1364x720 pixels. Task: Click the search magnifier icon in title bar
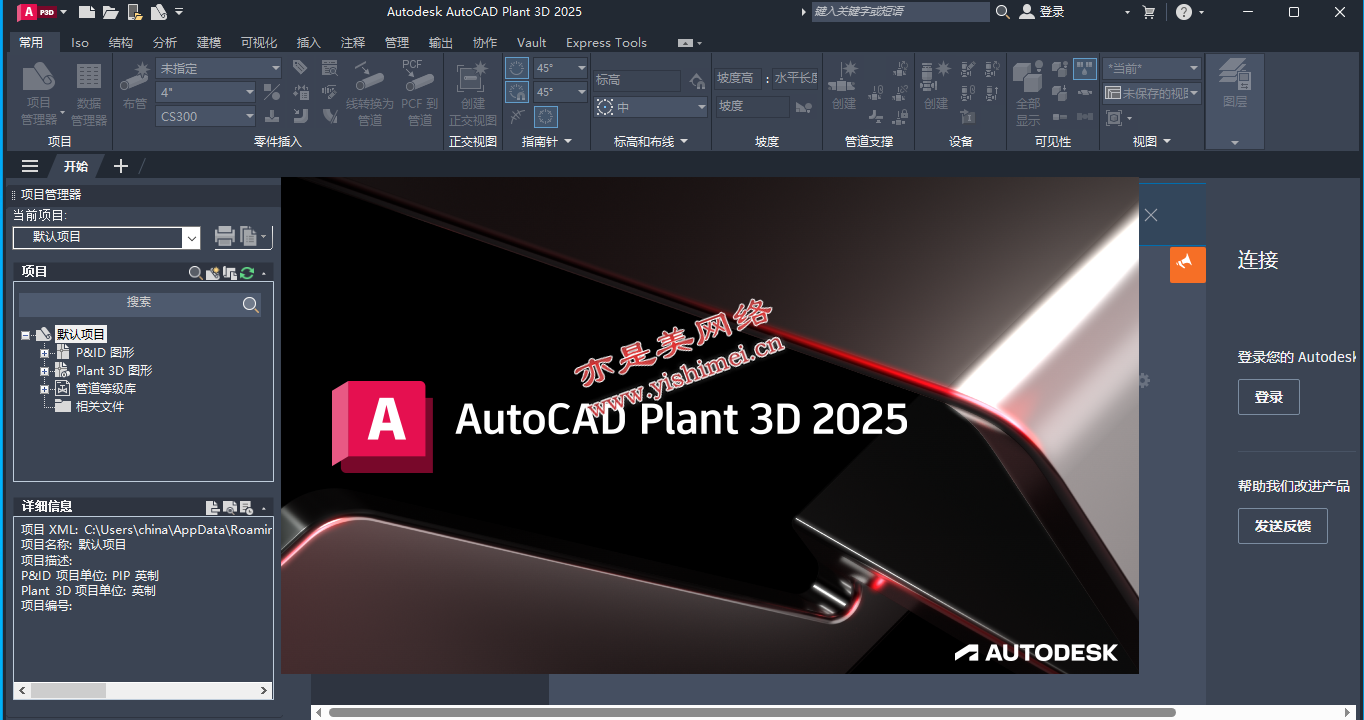[1003, 12]
